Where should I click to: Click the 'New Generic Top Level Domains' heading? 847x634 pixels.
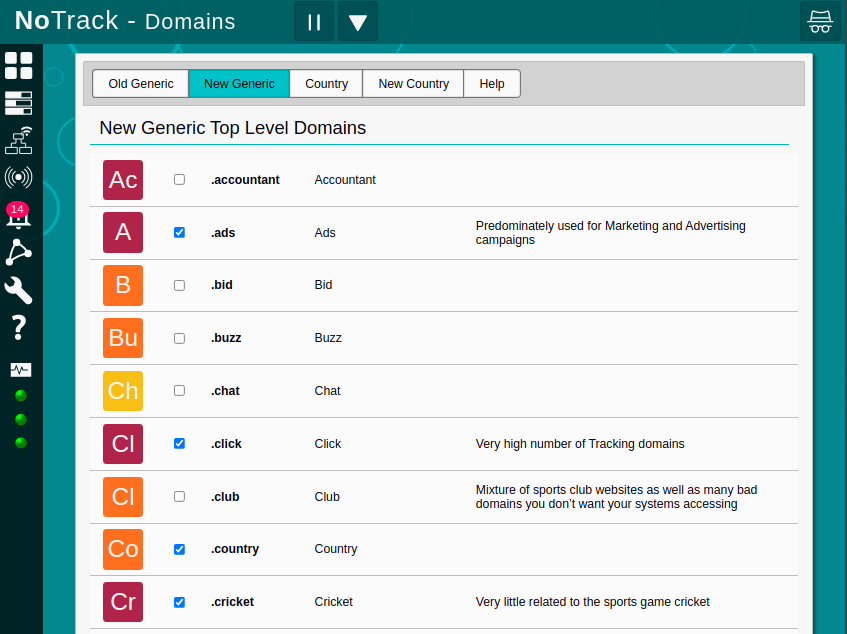point(233,128)
